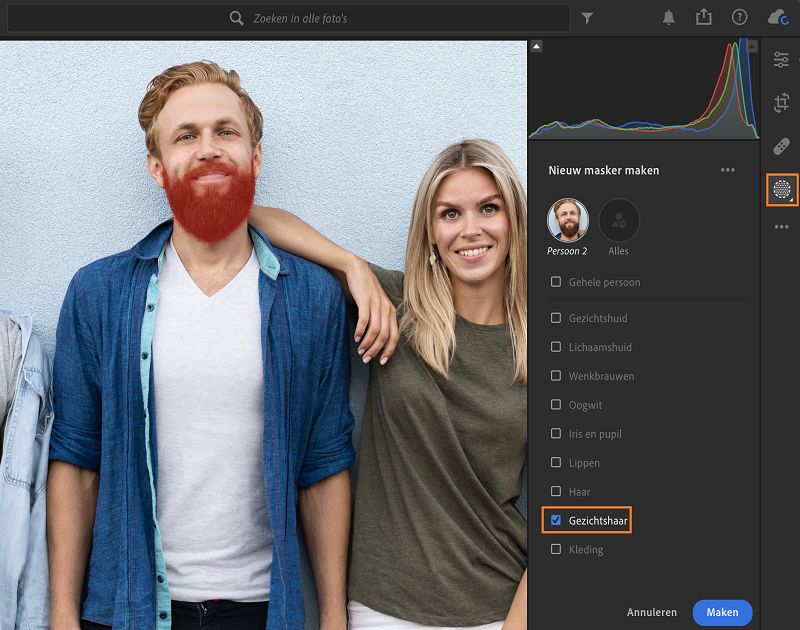This screenshot has width=800, height=630.
Task: Open the Edit sliders panel icon
Action: pyautogui.click(x=781, y=60)
